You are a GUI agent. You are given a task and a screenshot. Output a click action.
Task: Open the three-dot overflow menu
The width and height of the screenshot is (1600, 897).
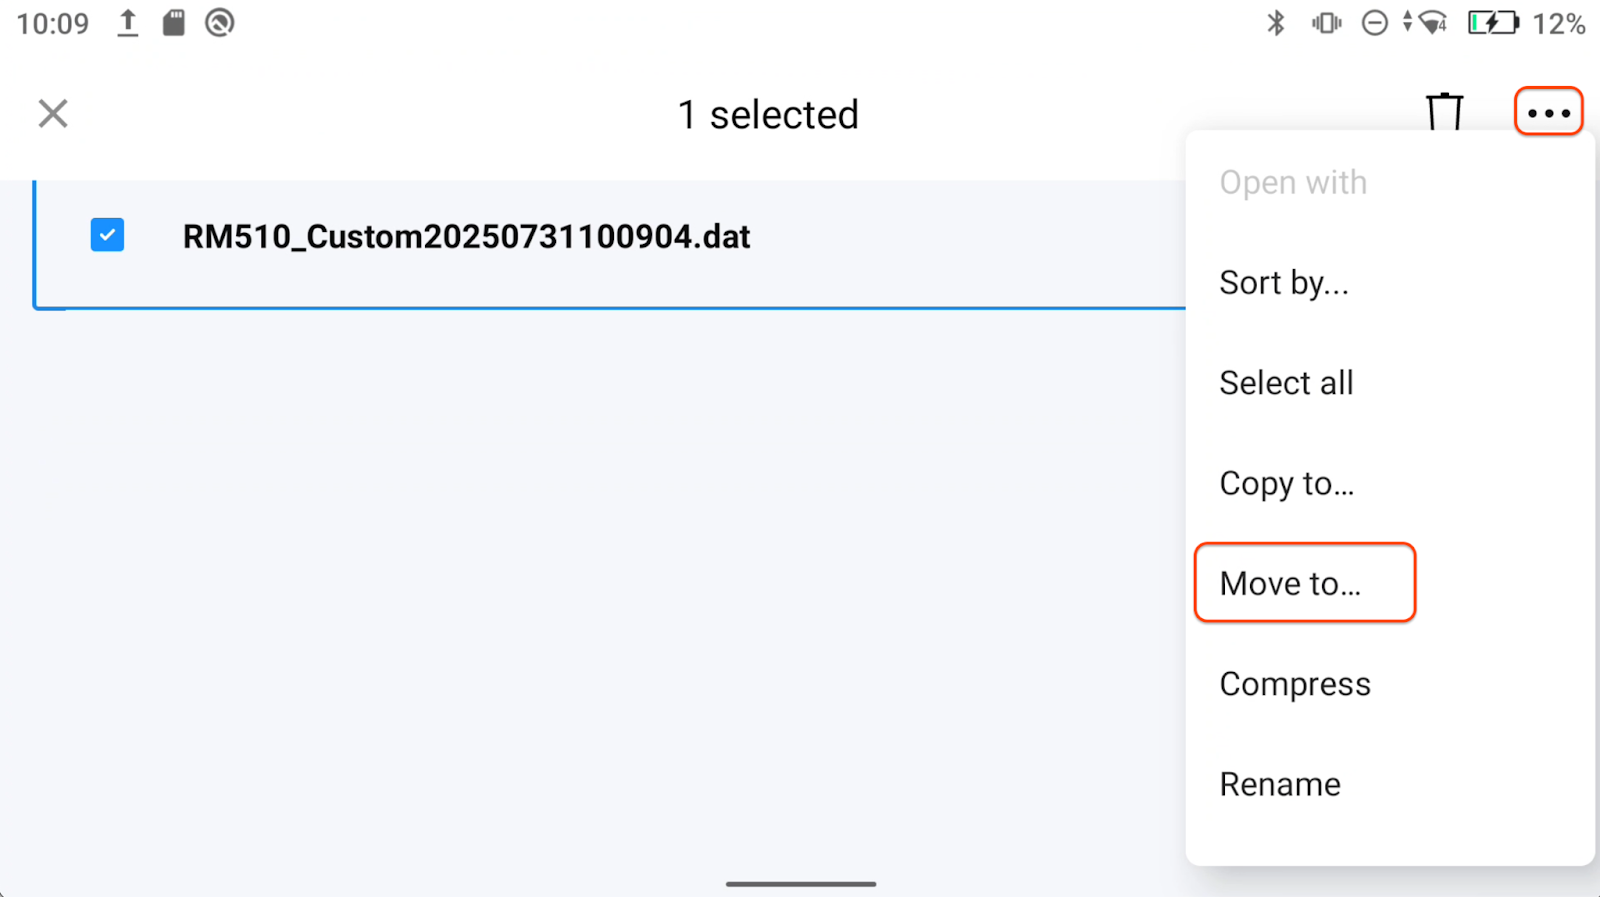[1548, 112]
